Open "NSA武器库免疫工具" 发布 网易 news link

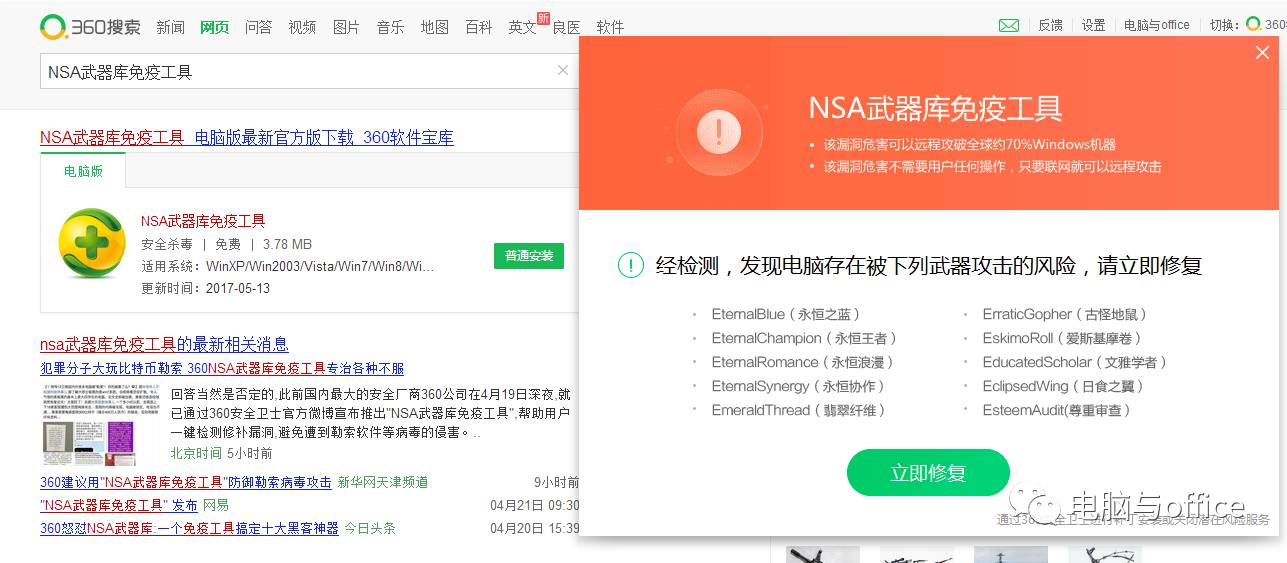click(x=119, y=505)
